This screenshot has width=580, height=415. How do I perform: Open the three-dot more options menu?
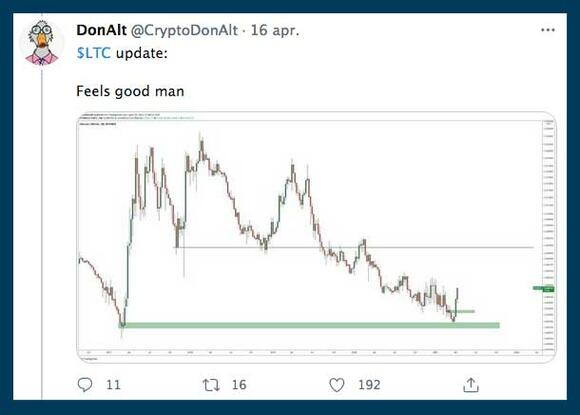coord(547,30)
